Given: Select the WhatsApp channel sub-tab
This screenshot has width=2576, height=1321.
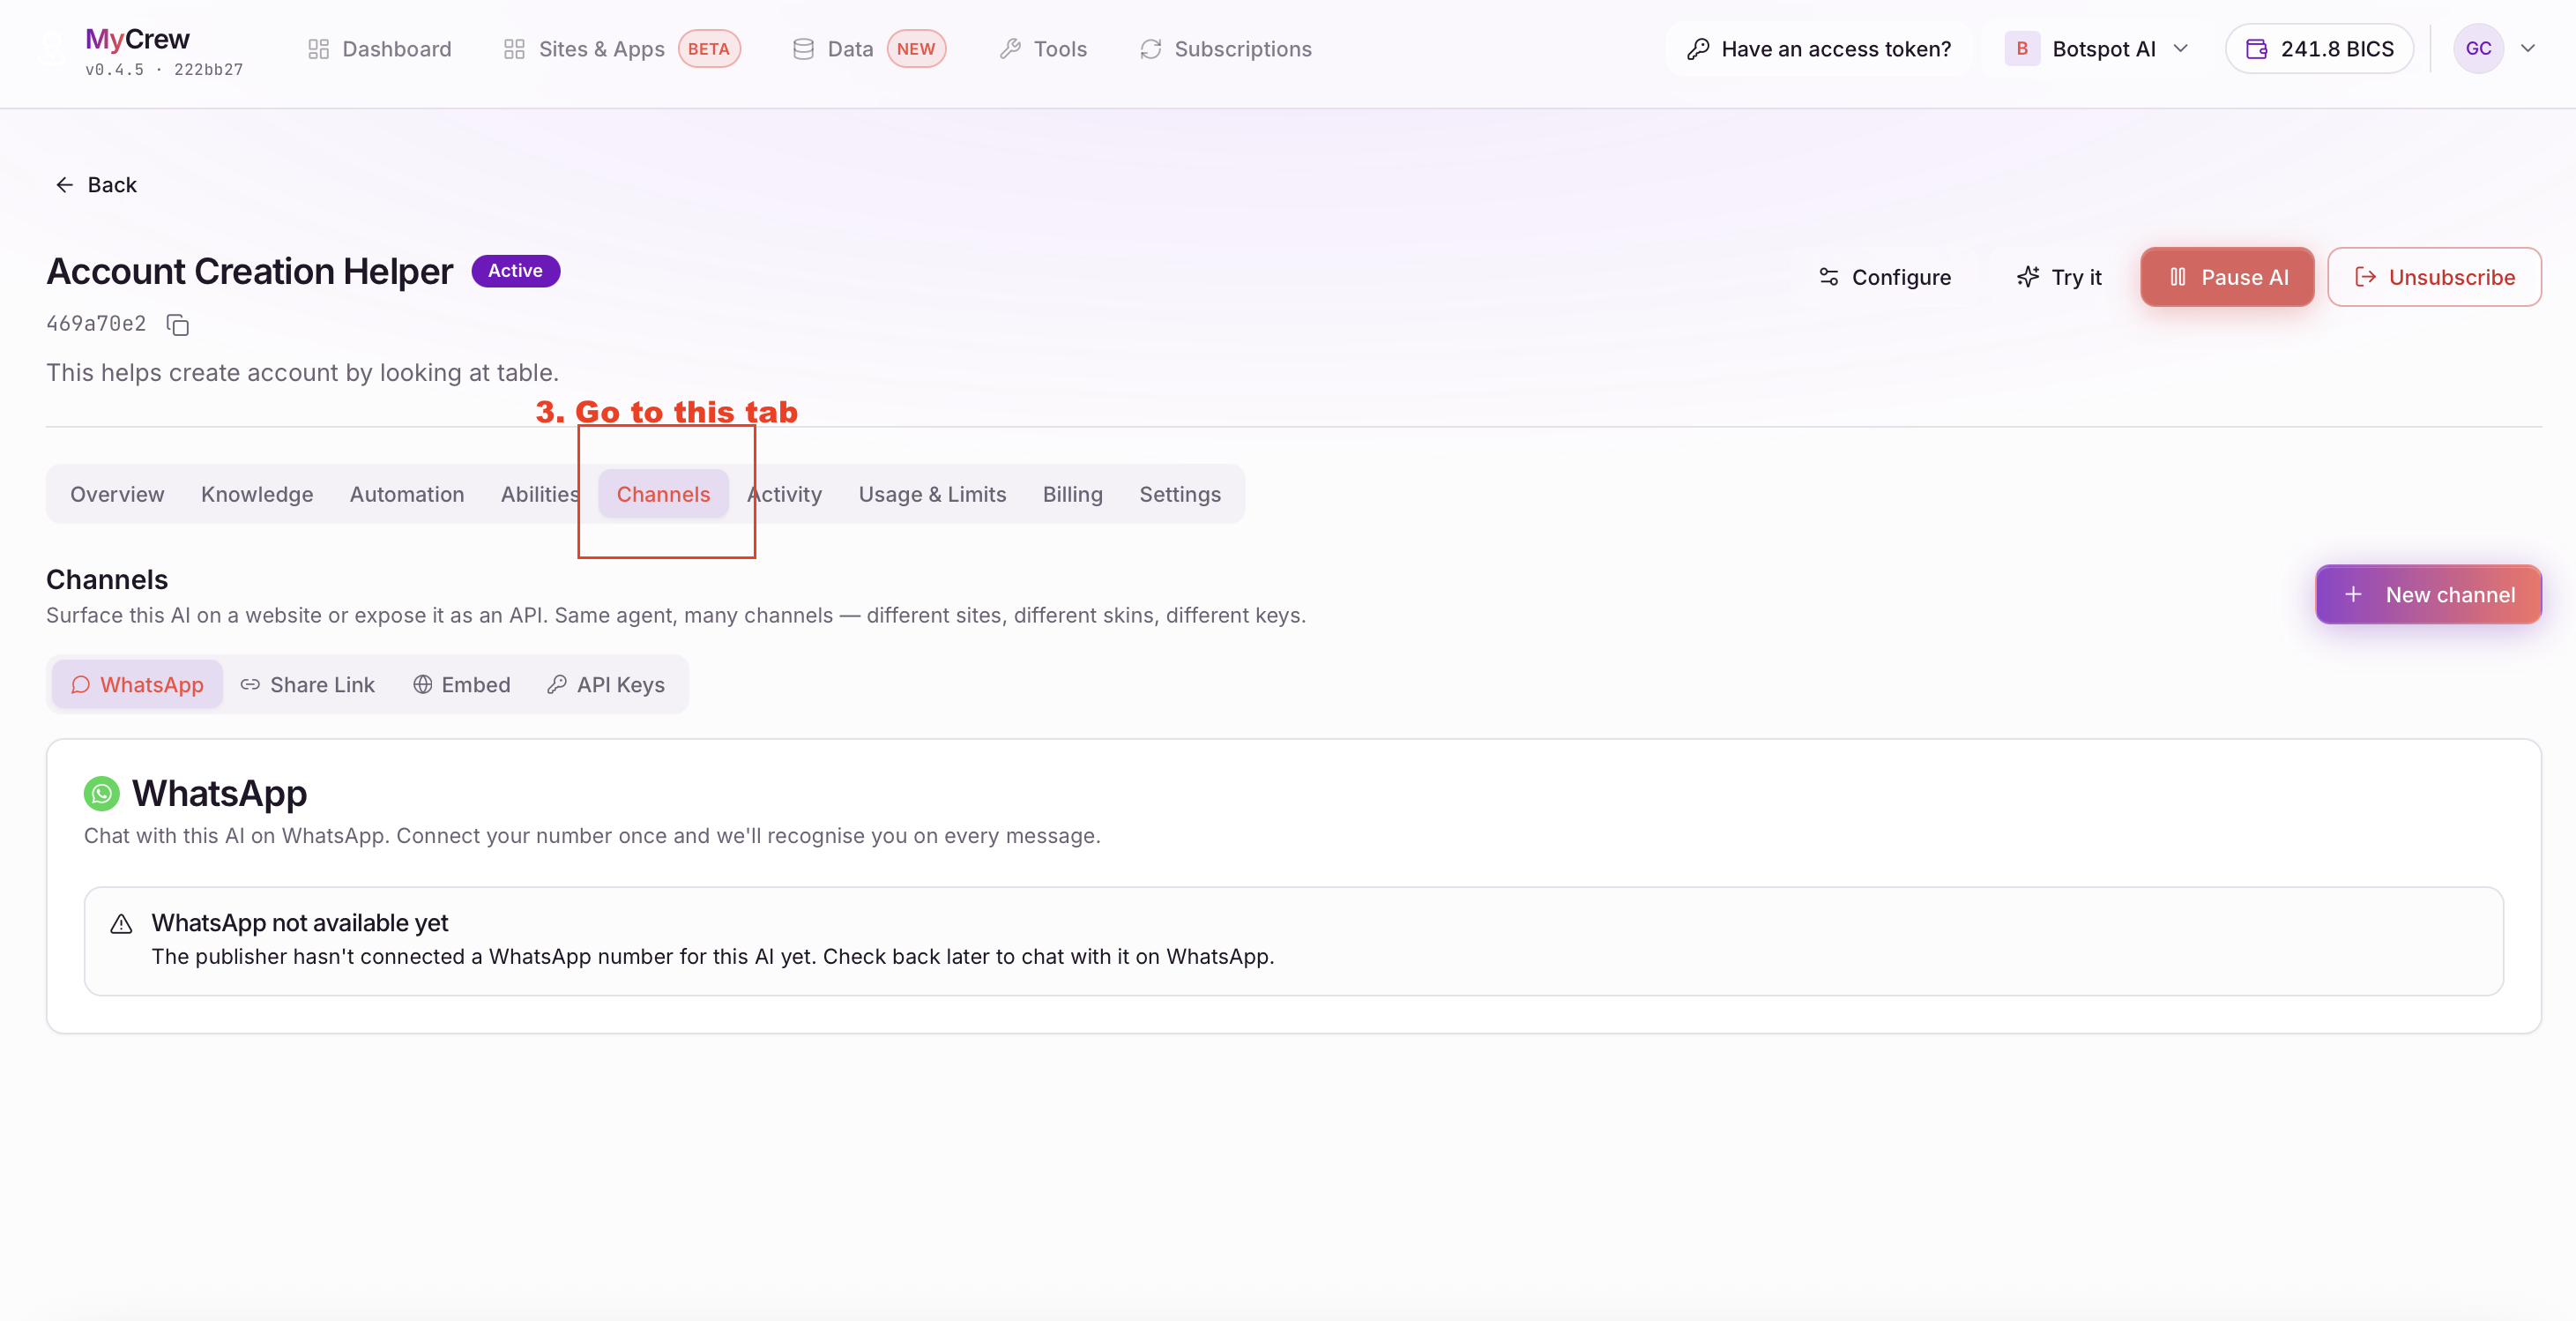Looking at the screenshot, I should pyautogui.click(x=137, y=685).
